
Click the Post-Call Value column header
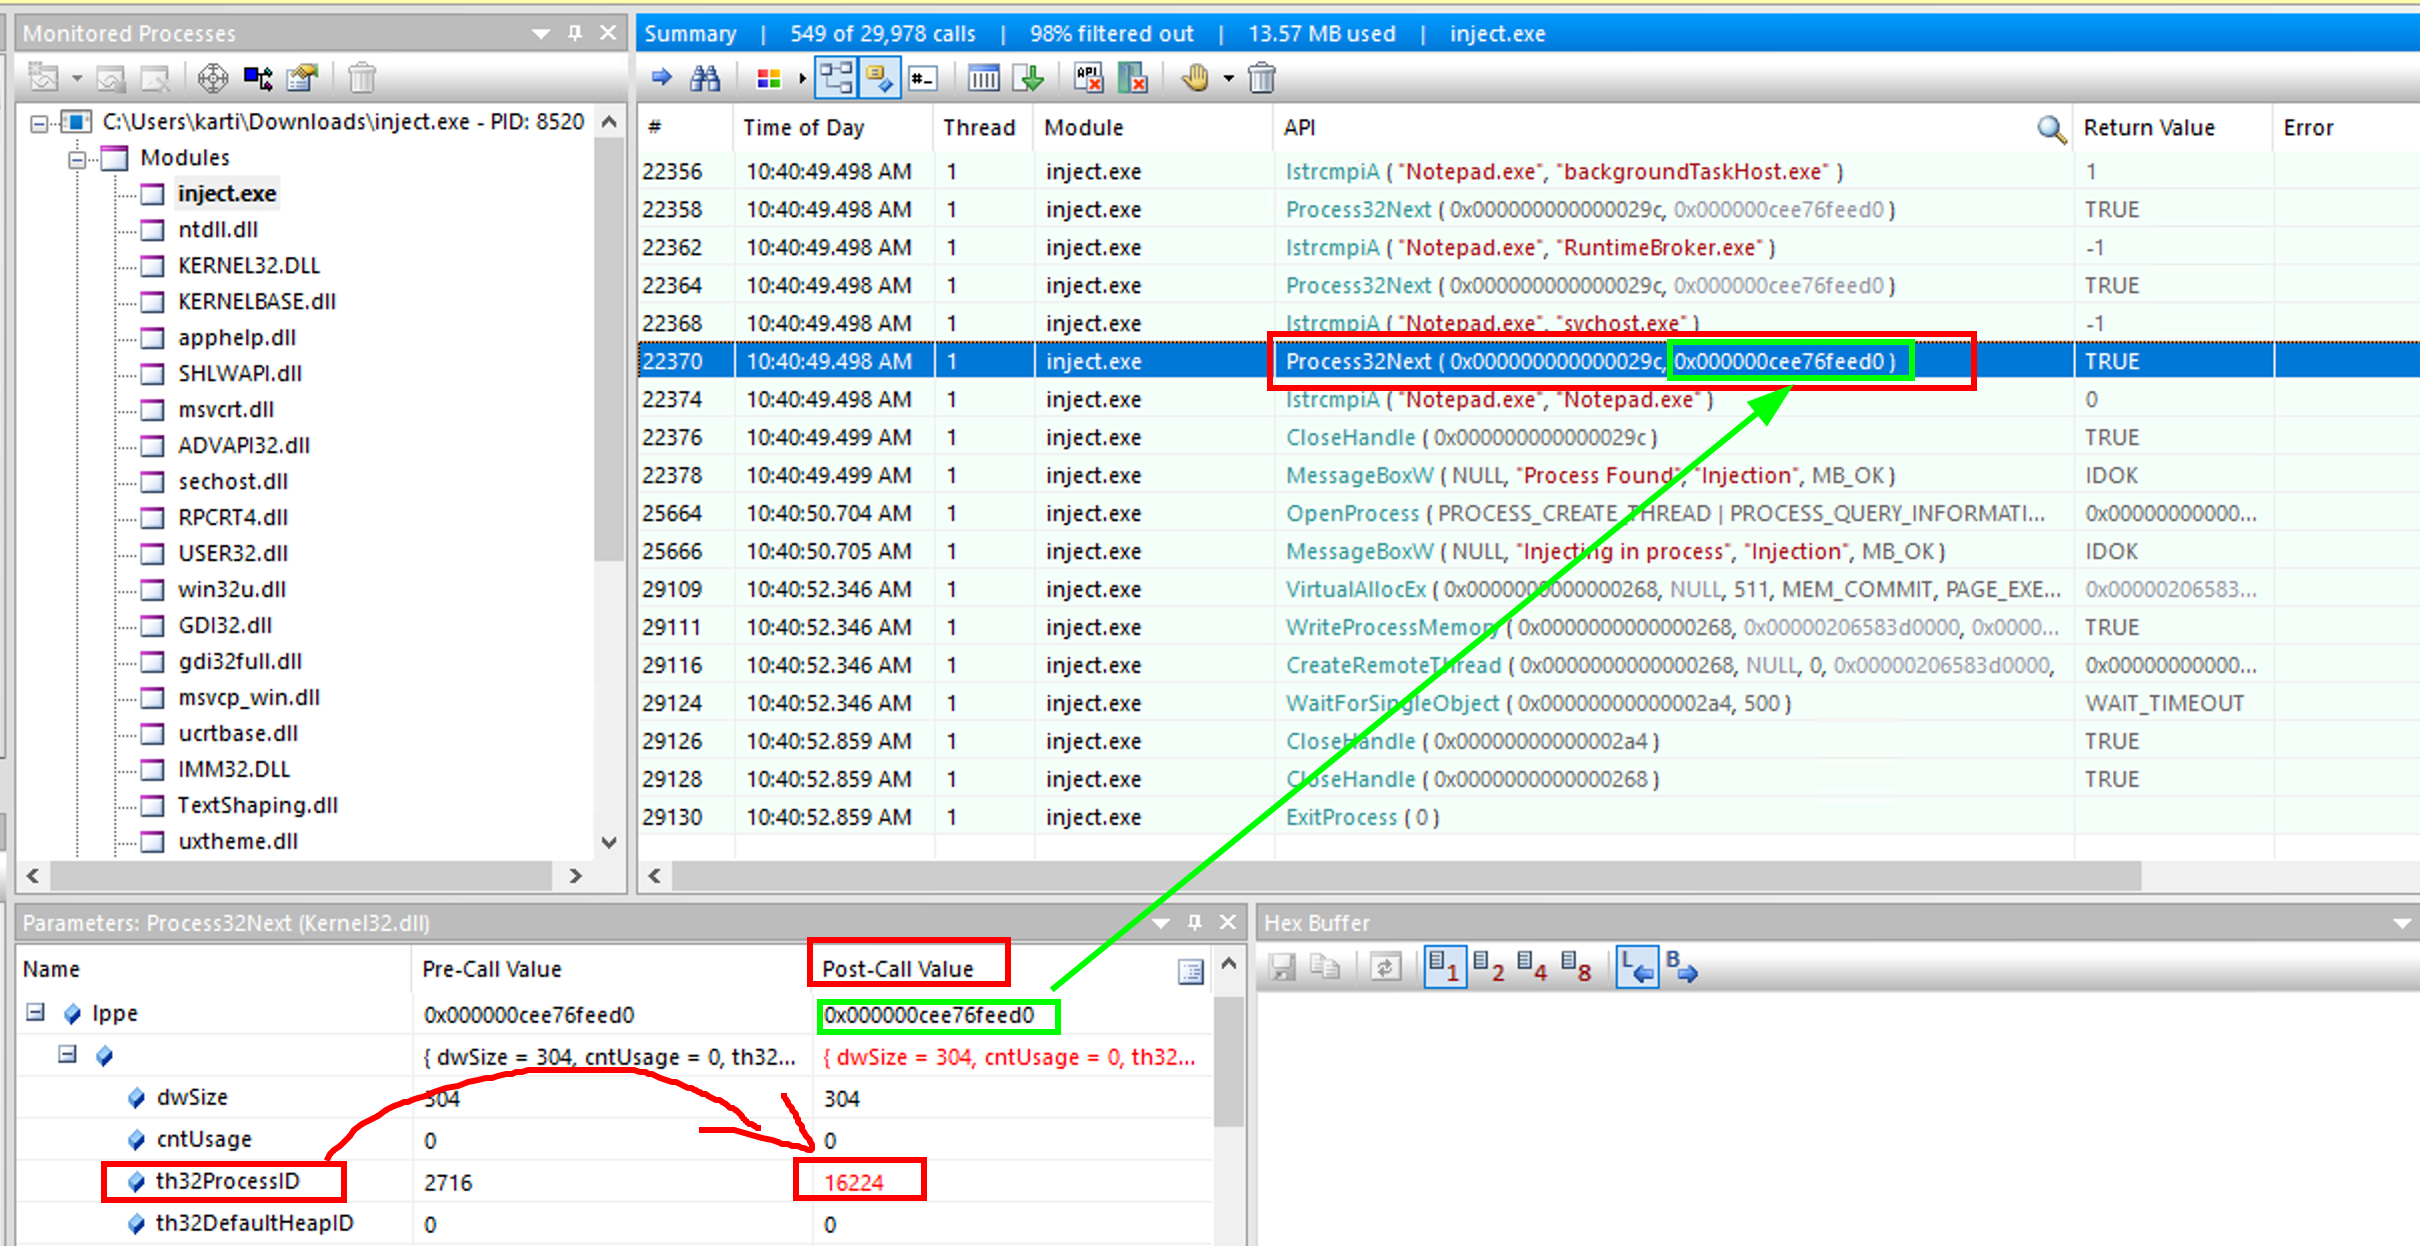pos(897,968)
